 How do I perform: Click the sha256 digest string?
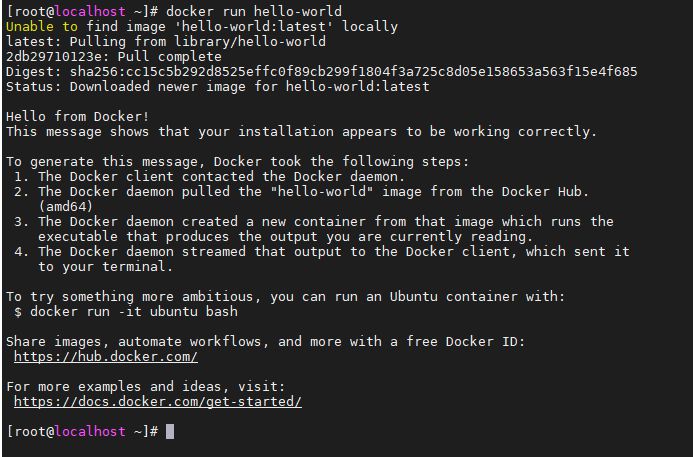[354, 72]
